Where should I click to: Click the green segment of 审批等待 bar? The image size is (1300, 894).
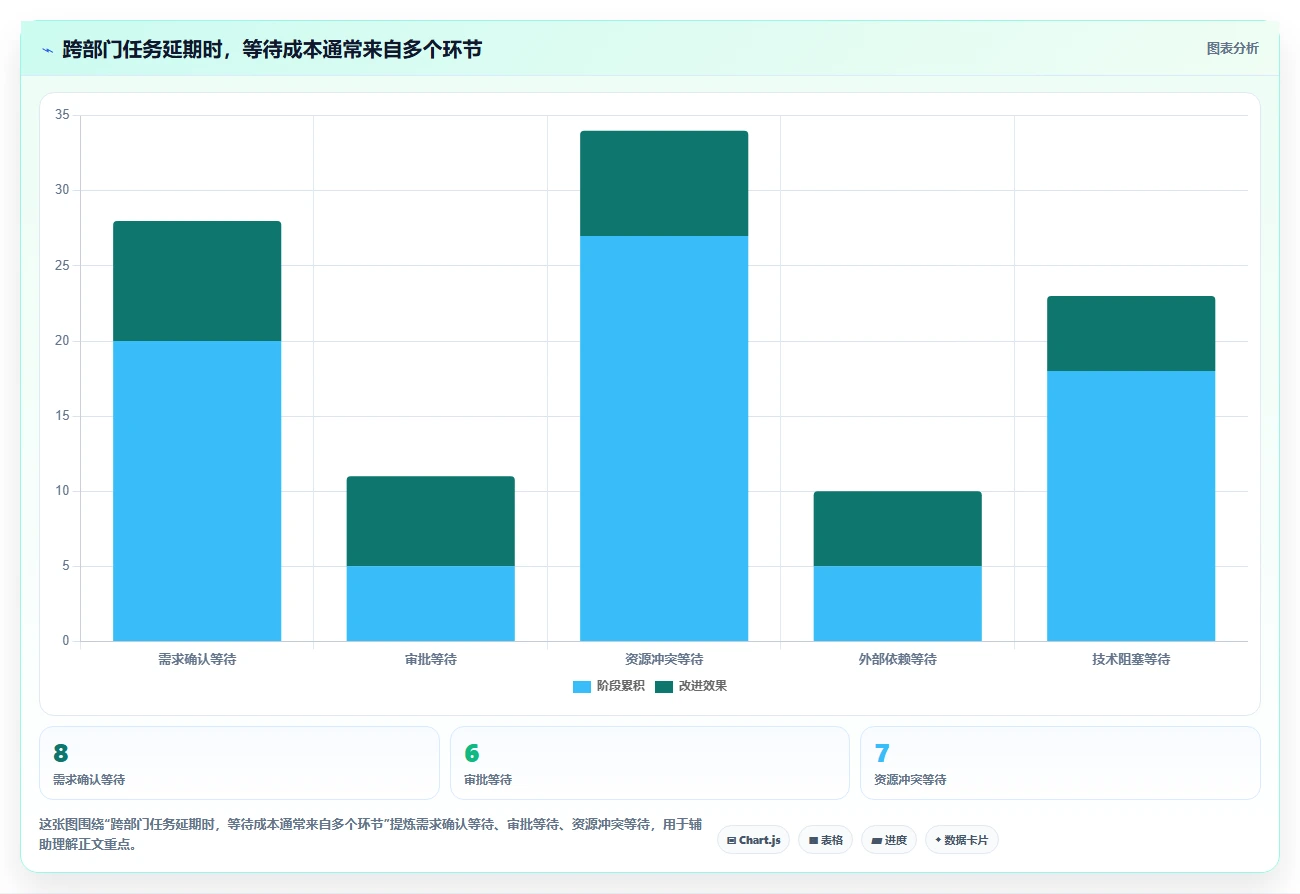(x=430, y=521)
